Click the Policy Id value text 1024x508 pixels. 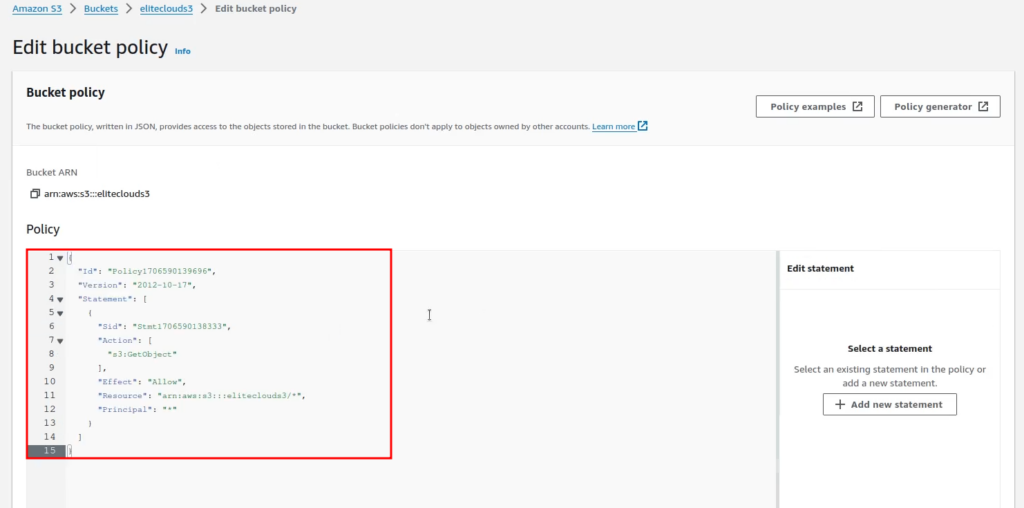(161, 271)
